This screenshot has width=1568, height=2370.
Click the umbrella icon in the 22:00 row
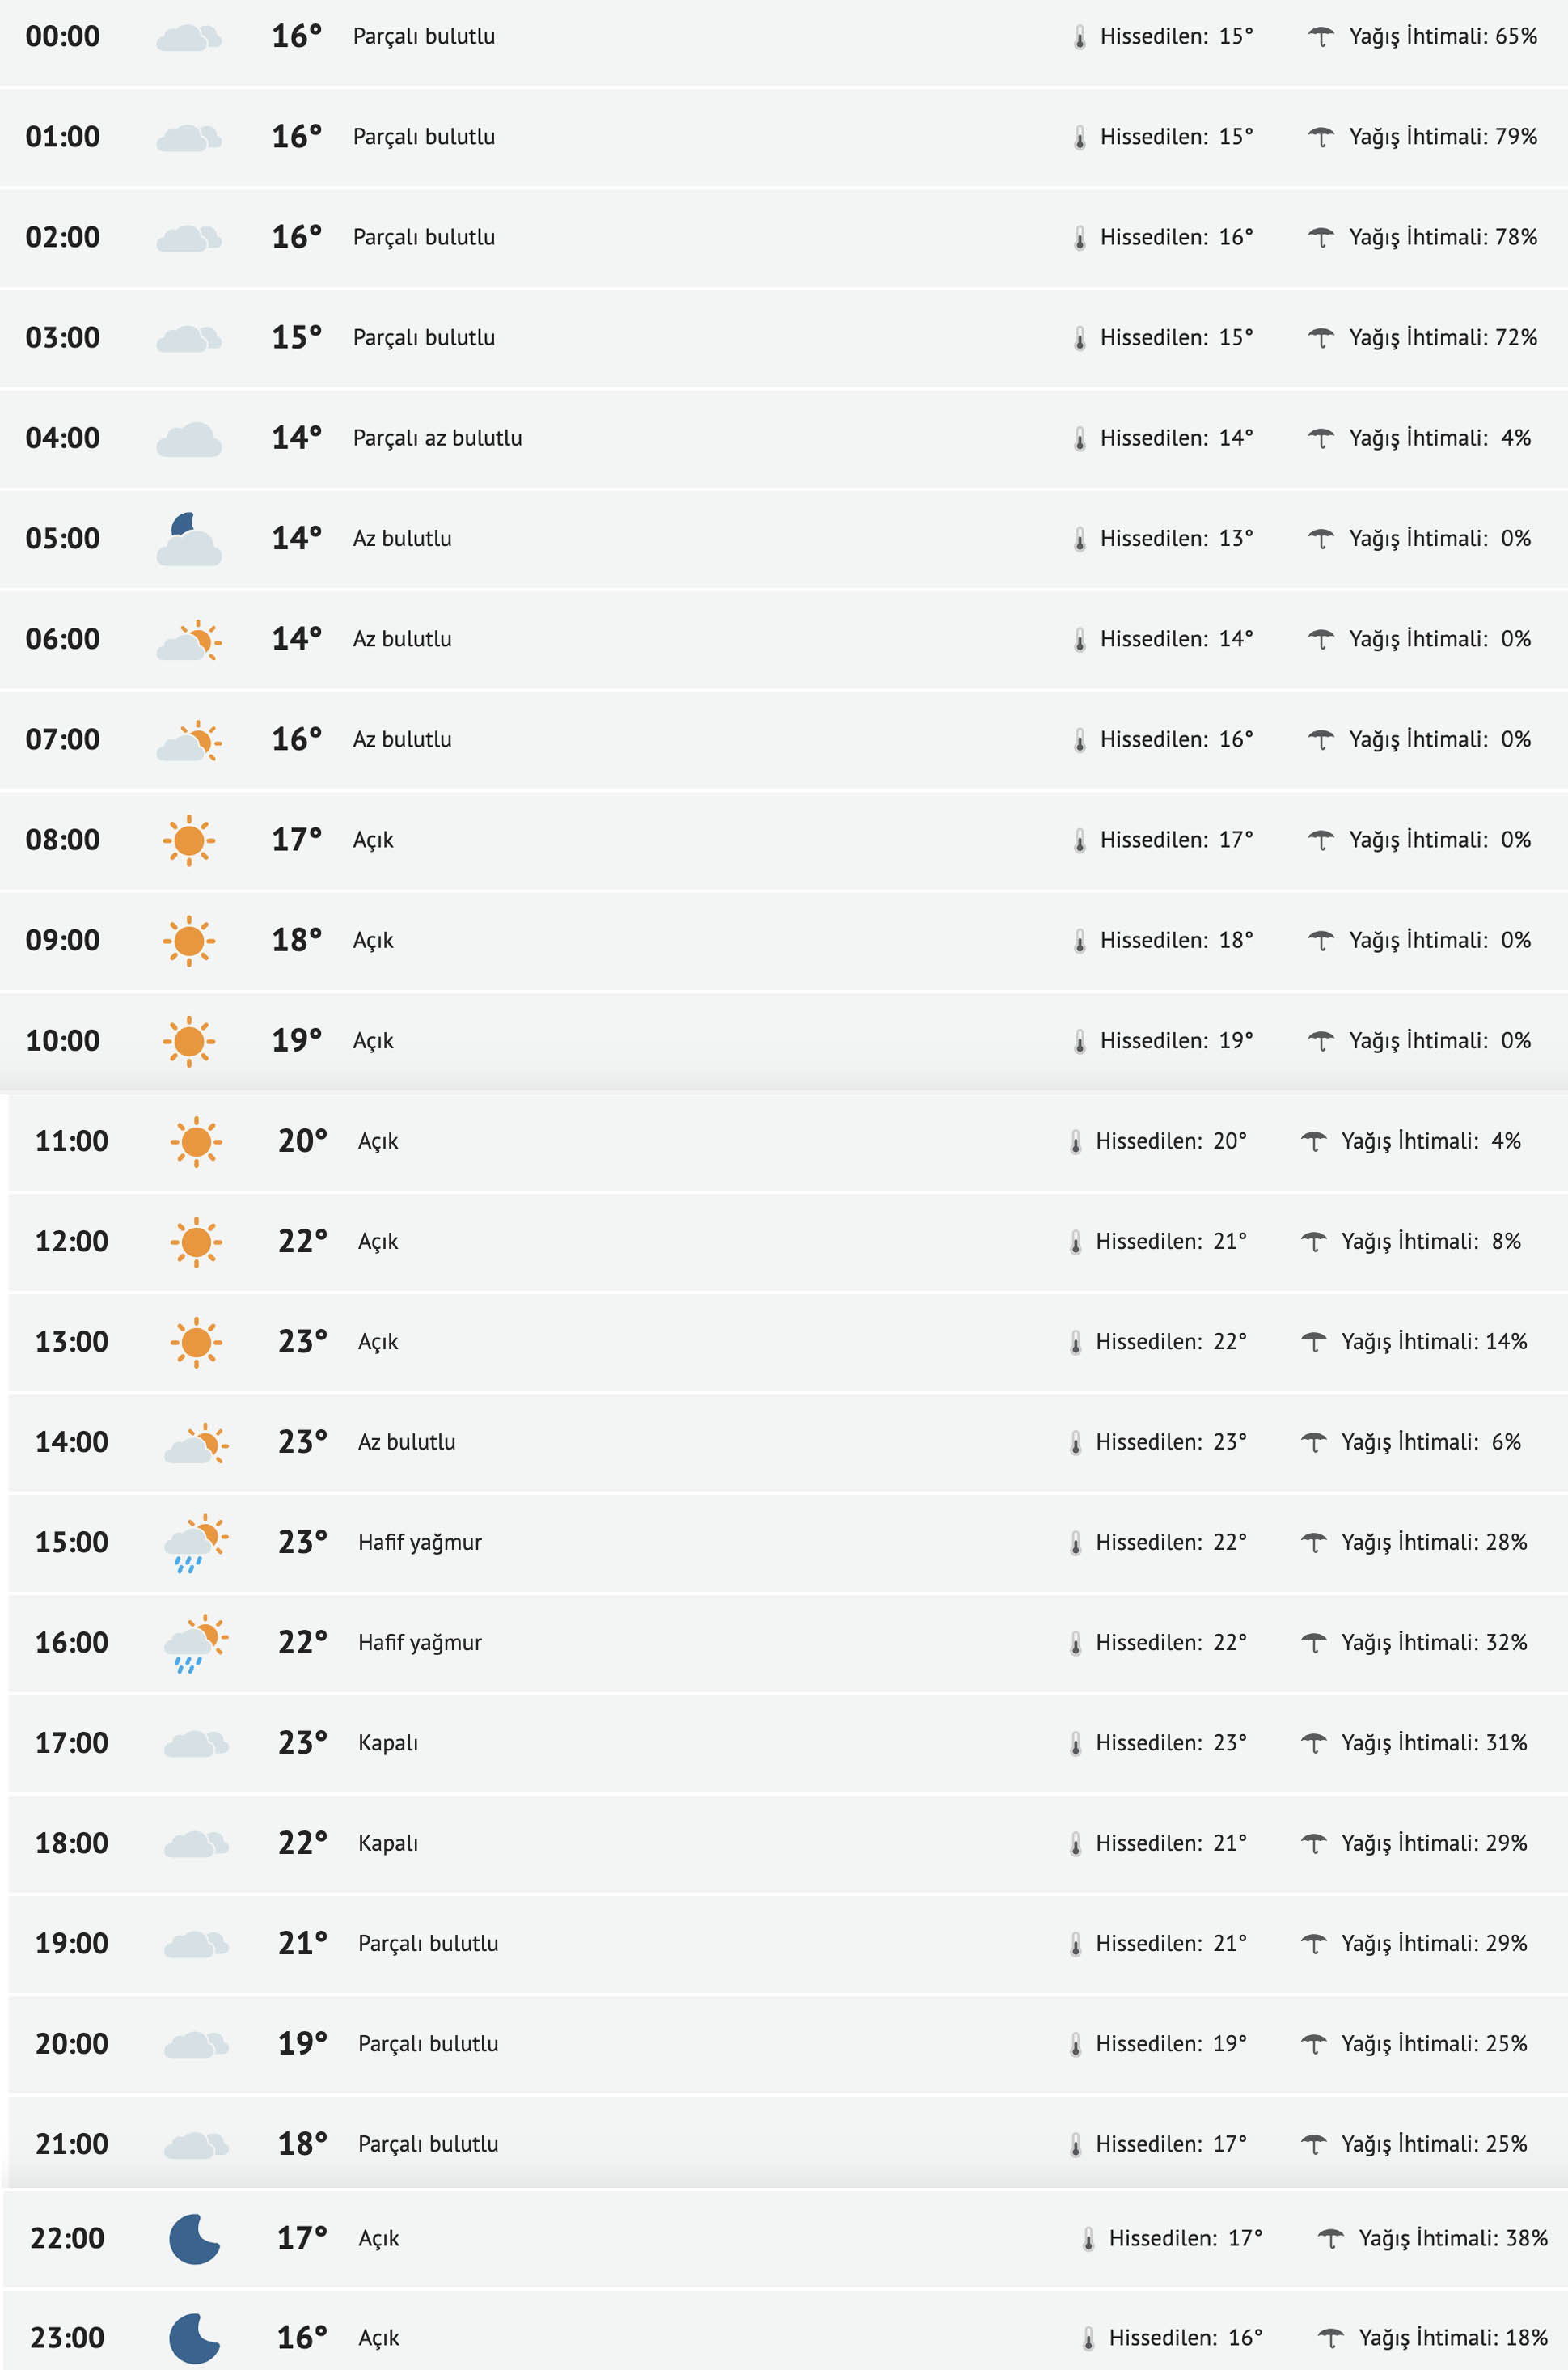point(1330,2239)
